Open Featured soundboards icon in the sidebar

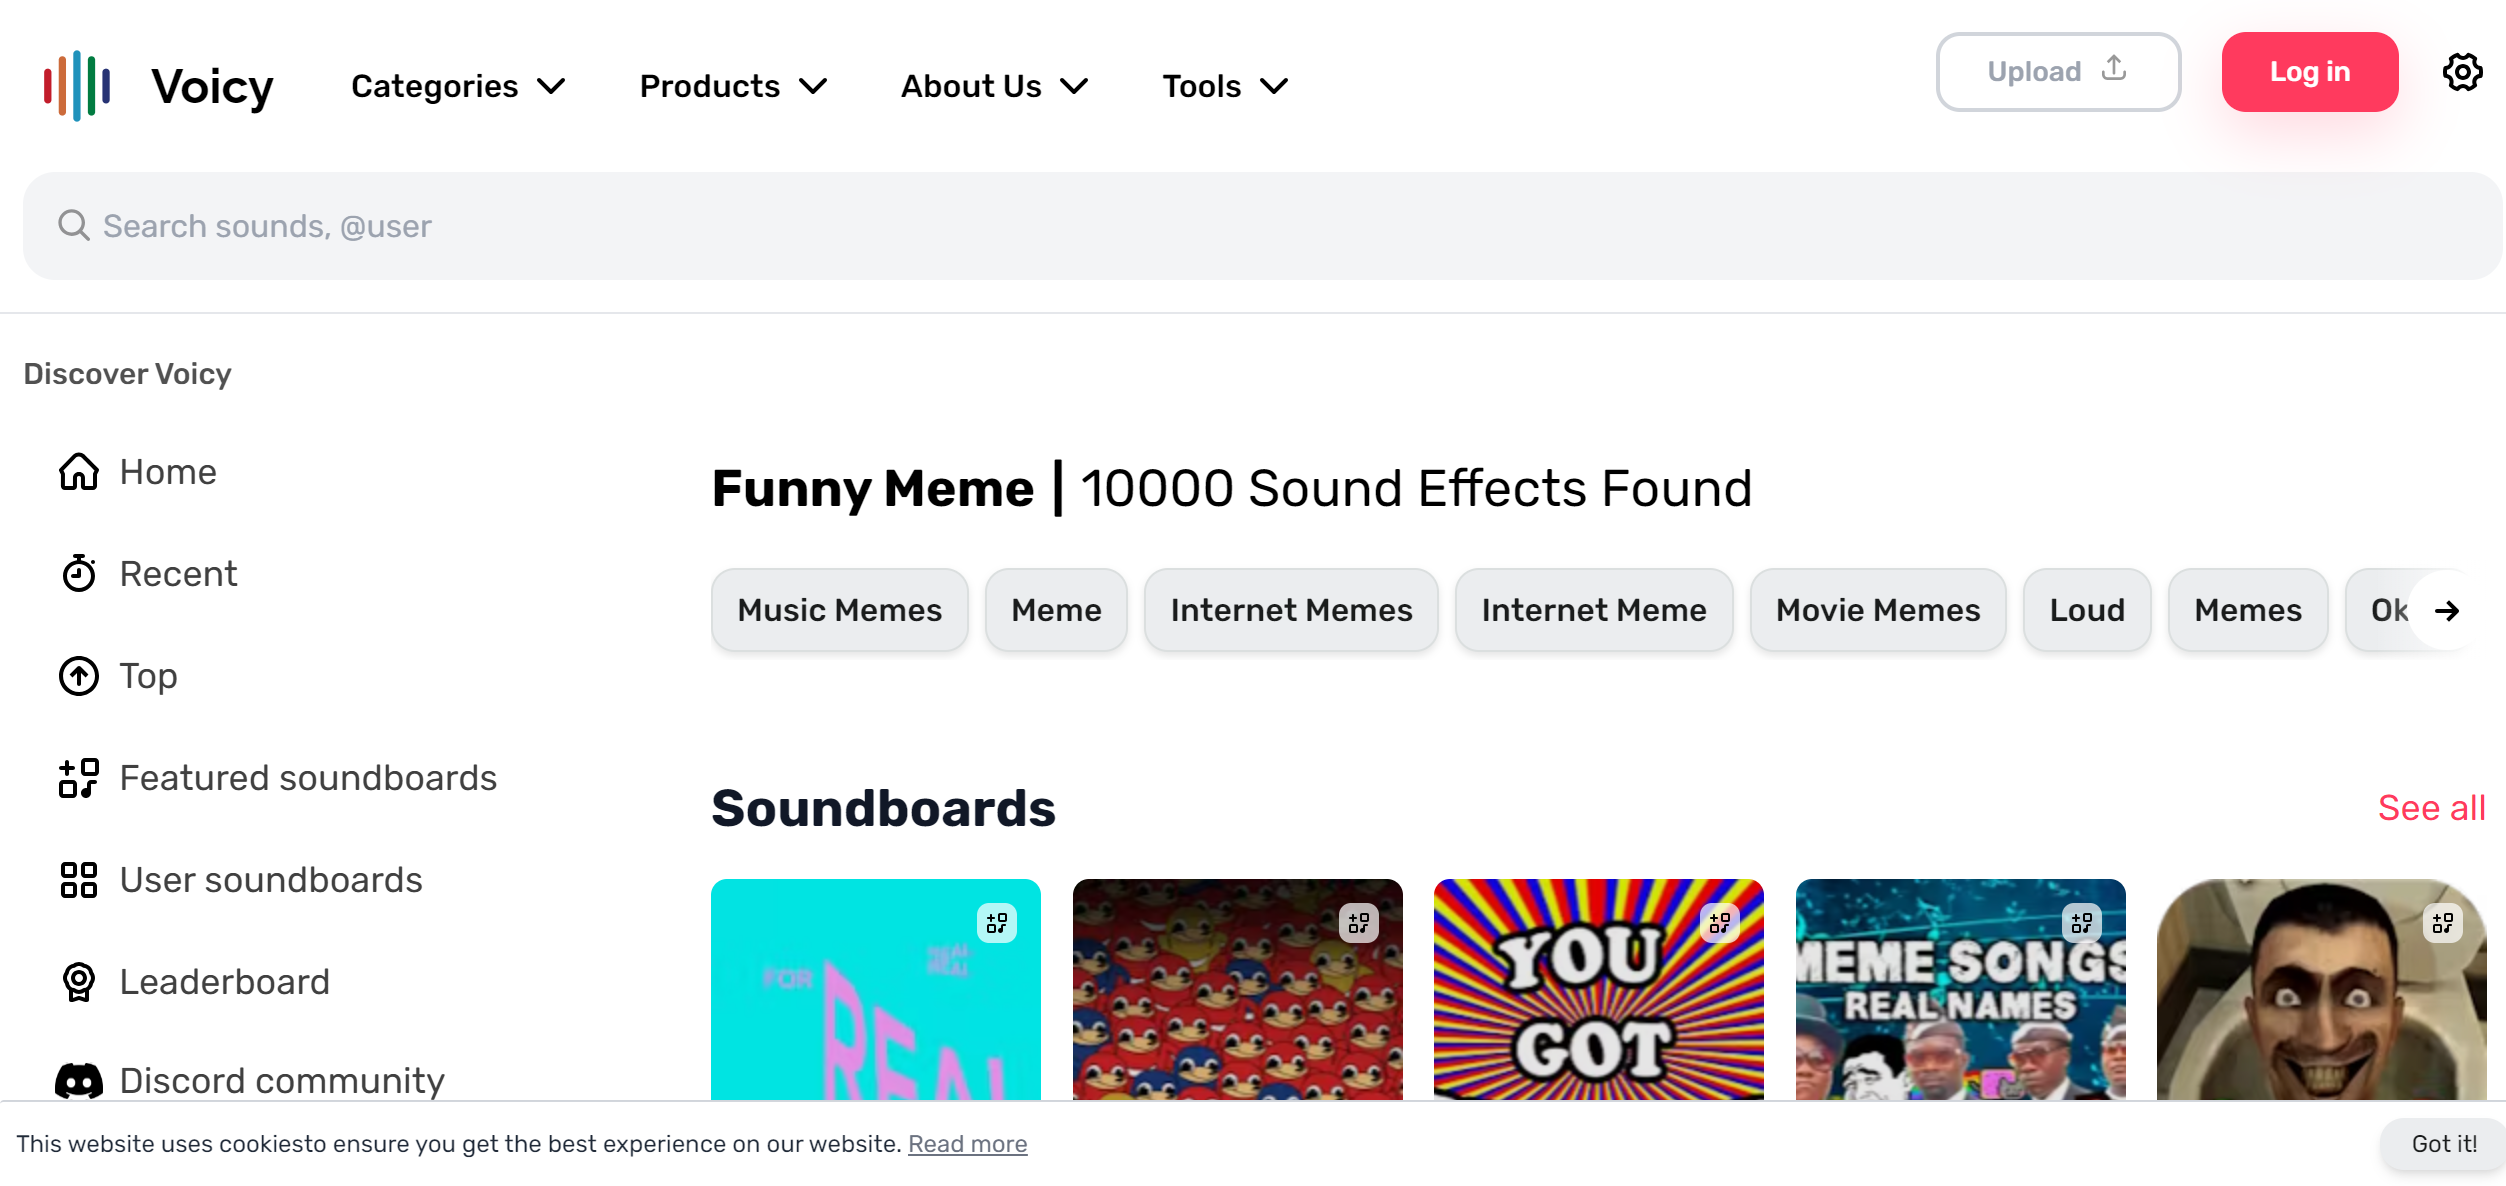tap(79, 778)
